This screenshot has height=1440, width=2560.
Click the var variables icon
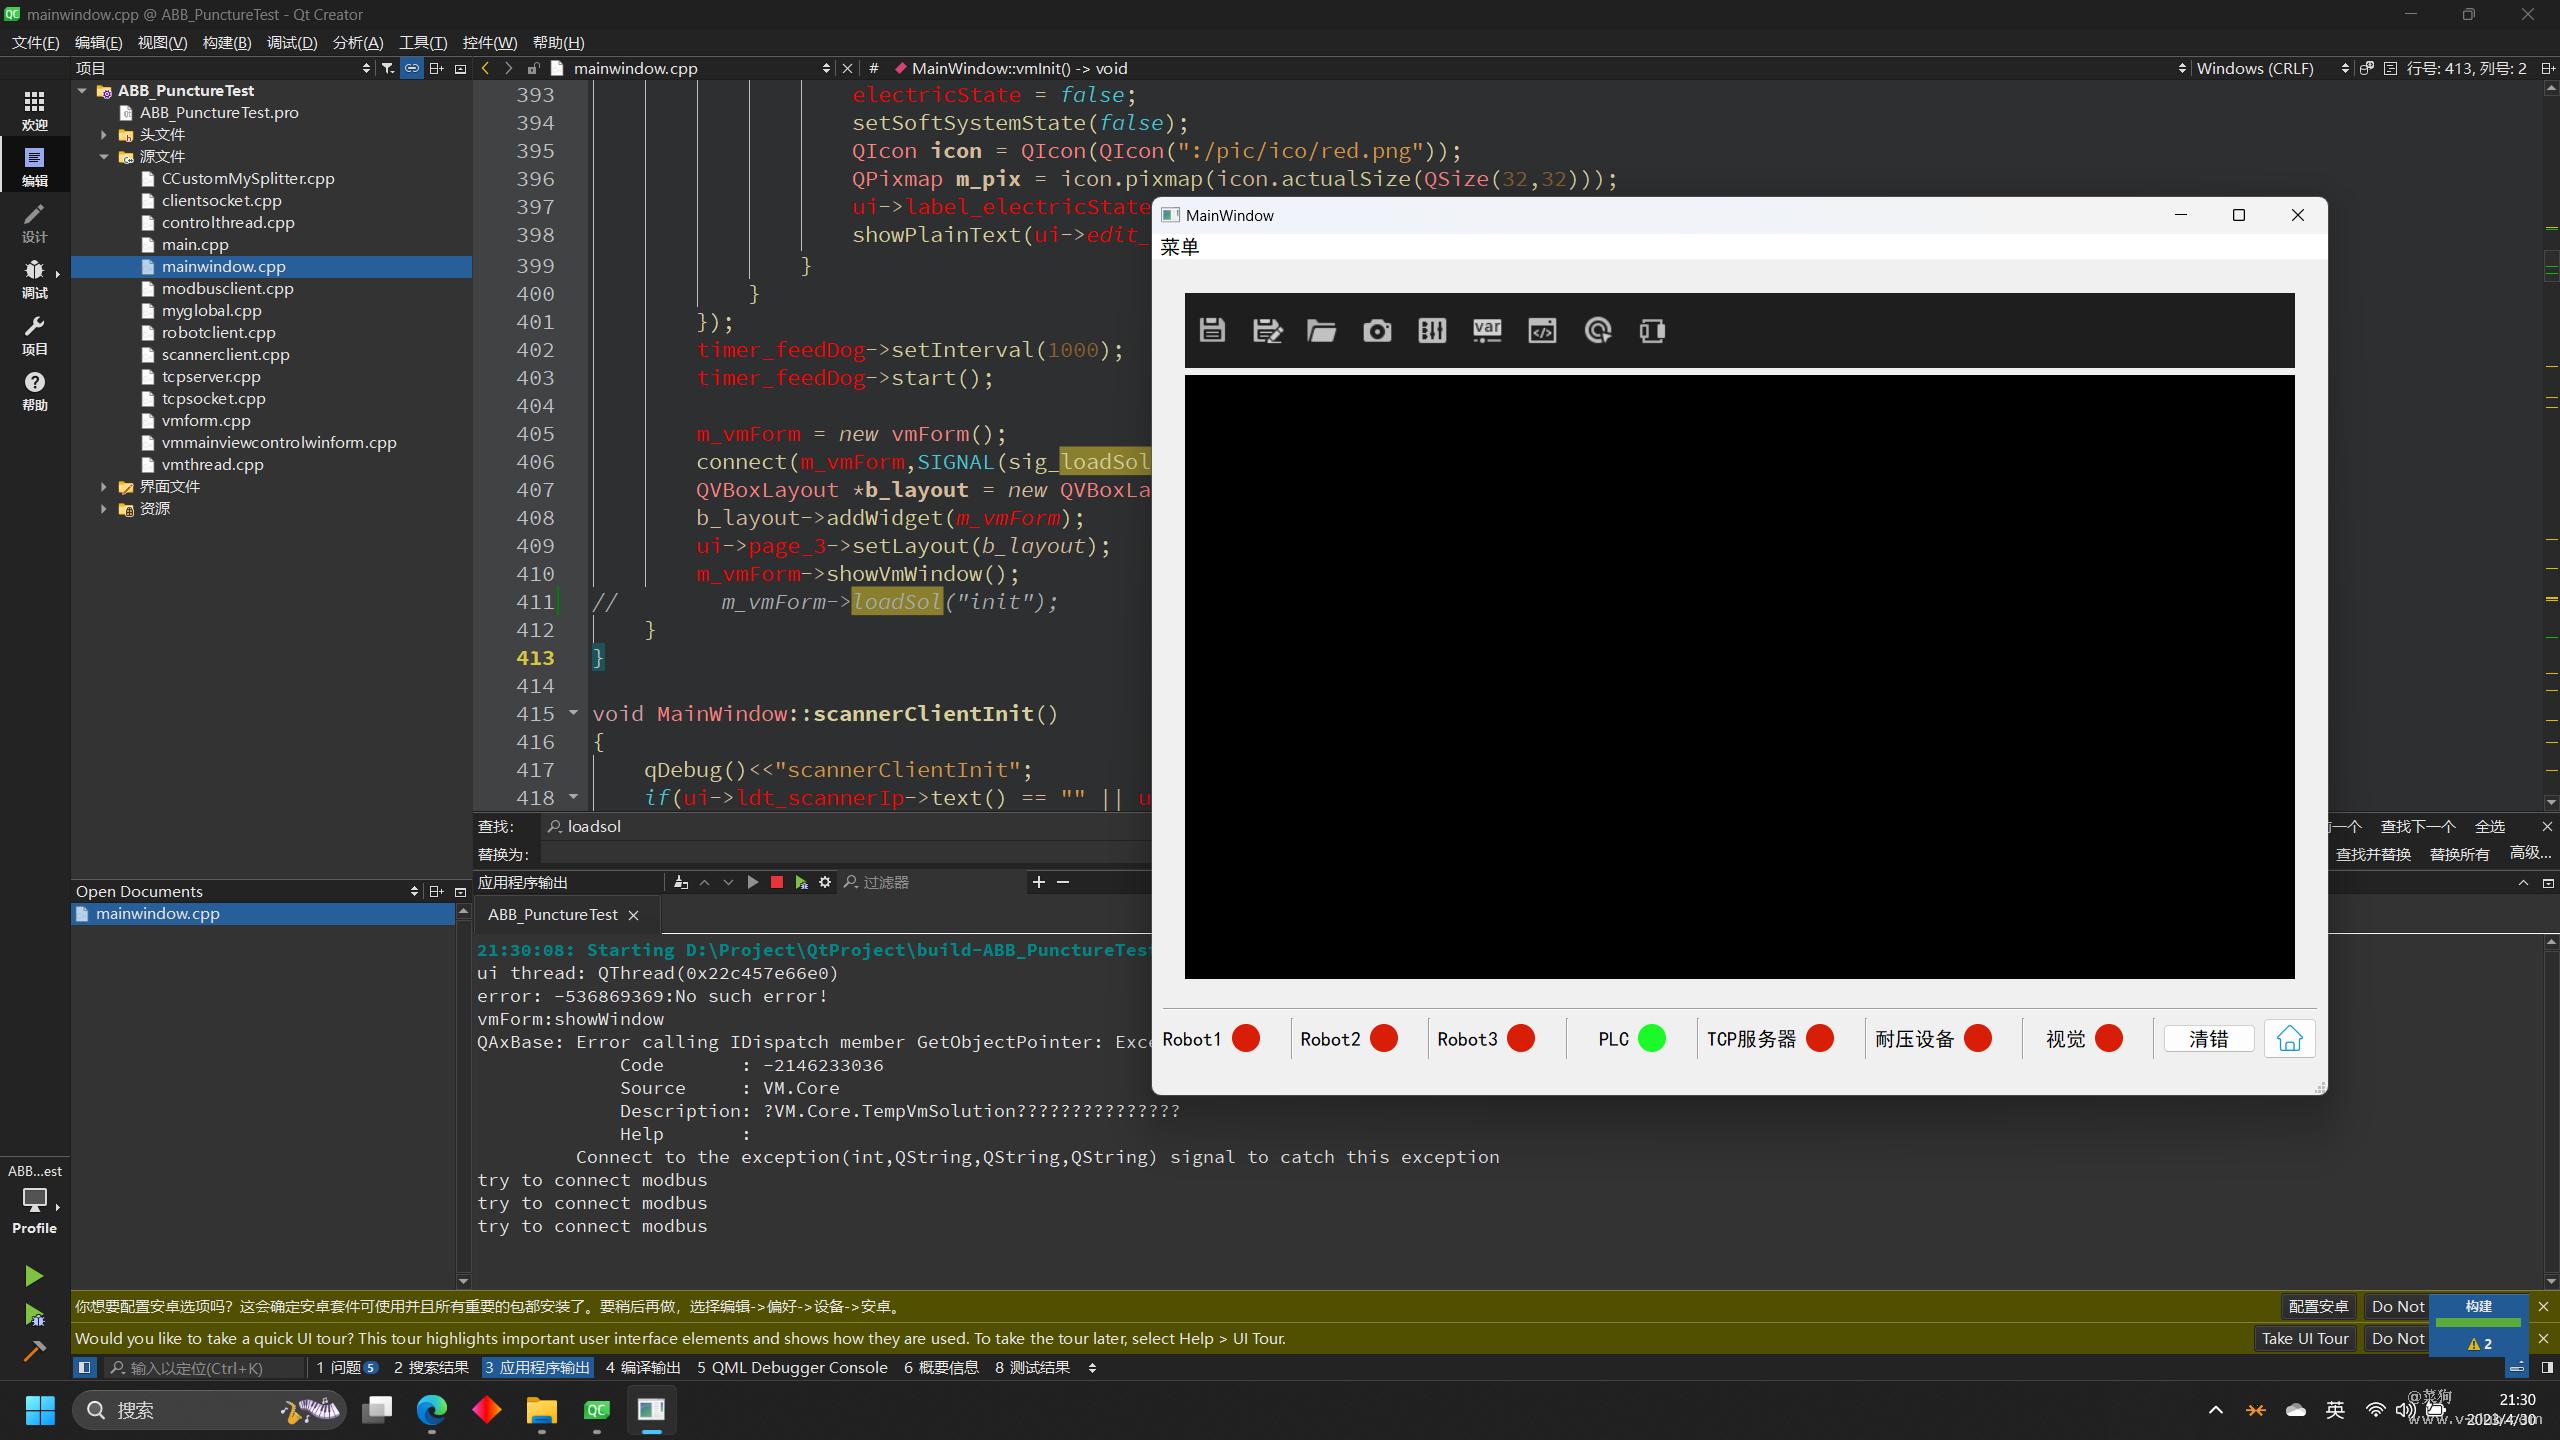1487,330
